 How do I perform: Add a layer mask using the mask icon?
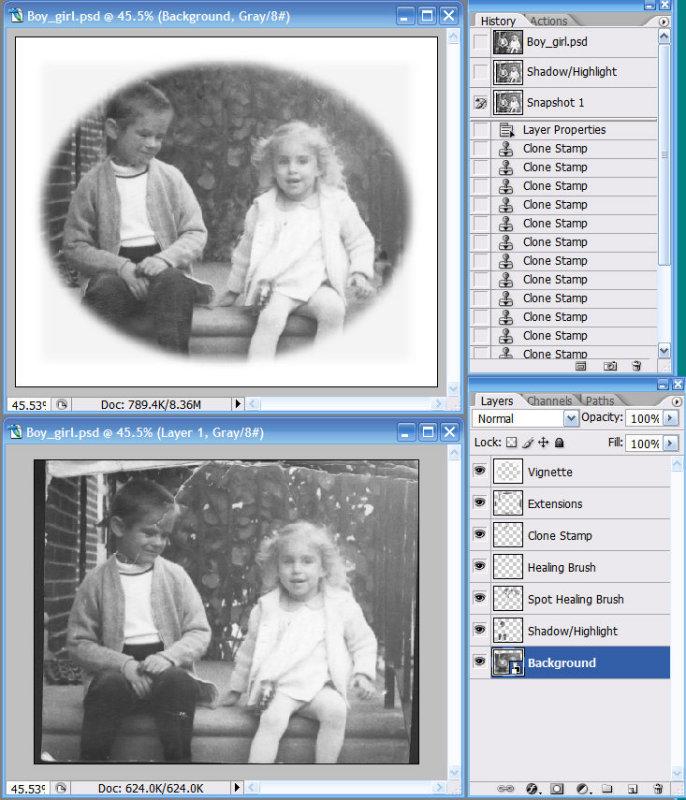pyautogui.click(x=557, y=789)
